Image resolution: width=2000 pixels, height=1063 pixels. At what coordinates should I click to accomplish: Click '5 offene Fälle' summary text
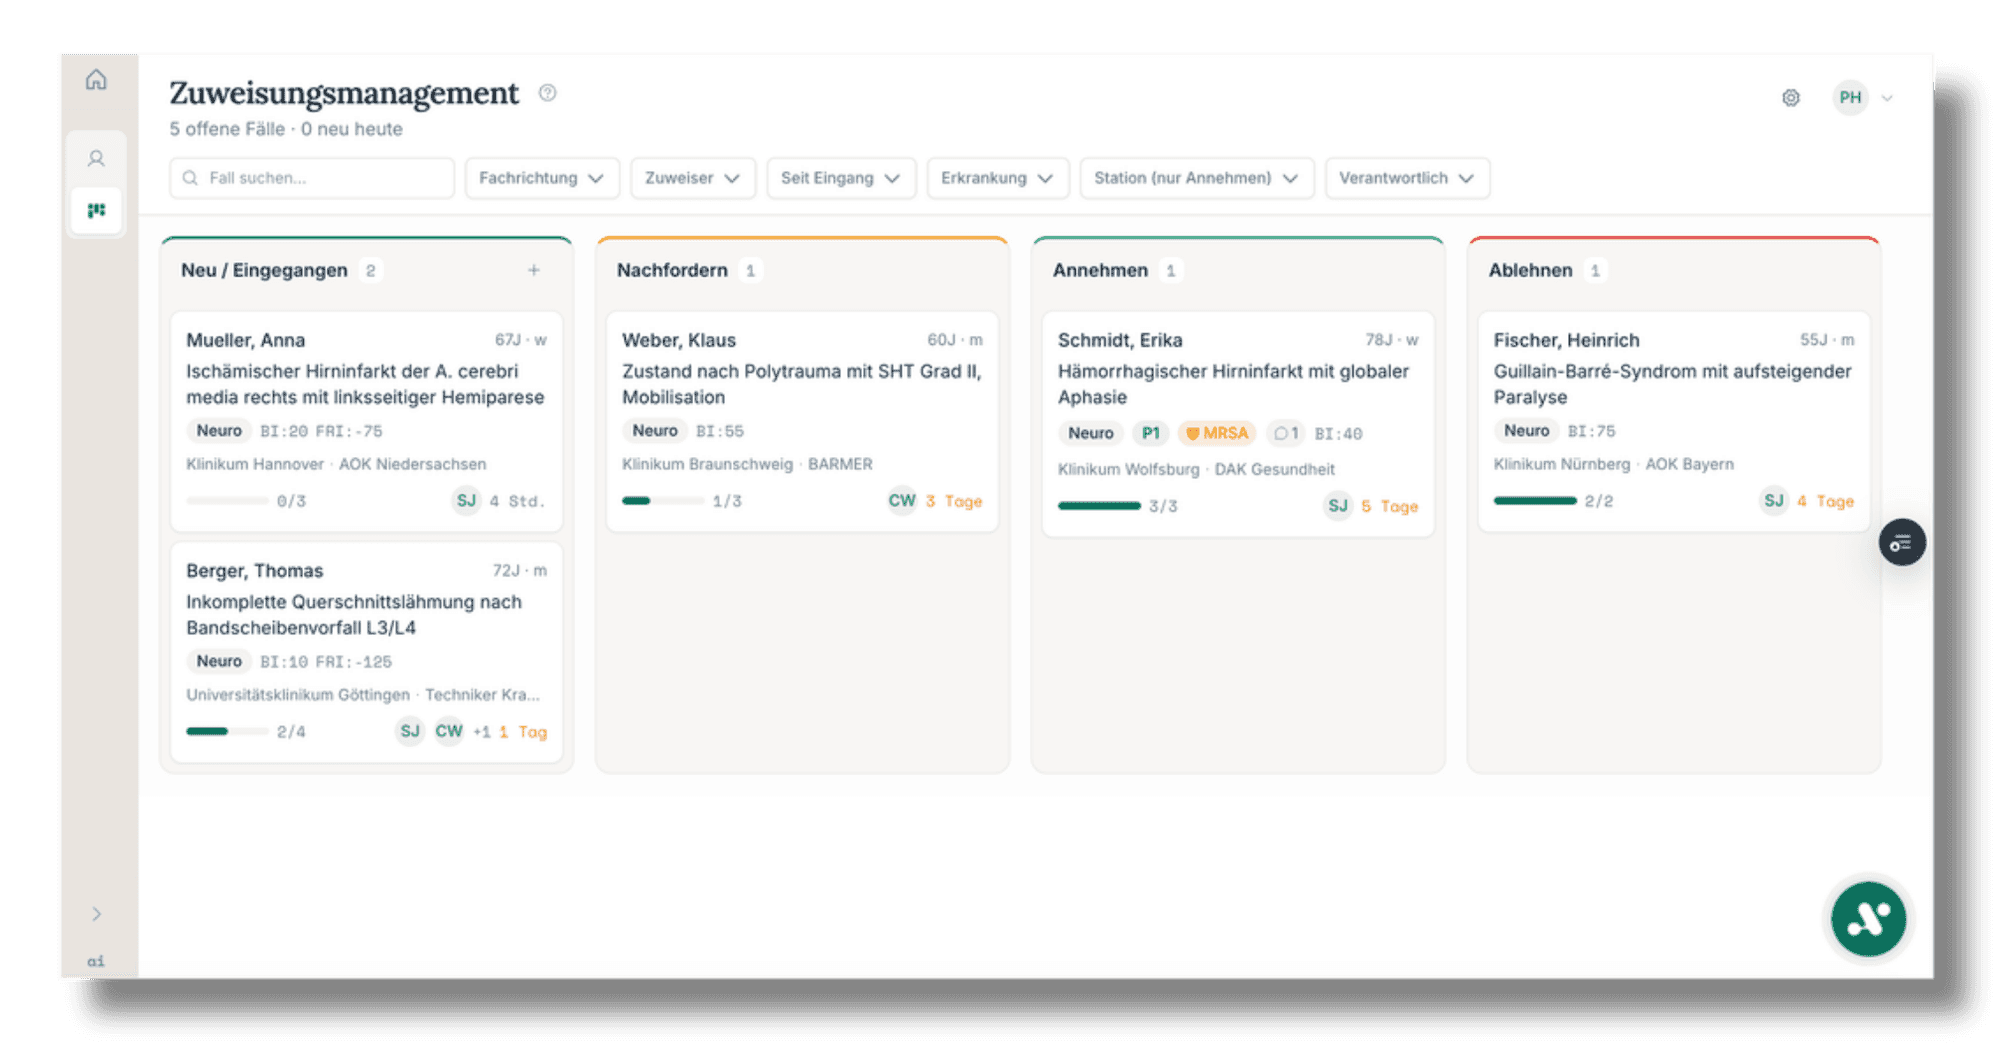click(x=227, y=129)
